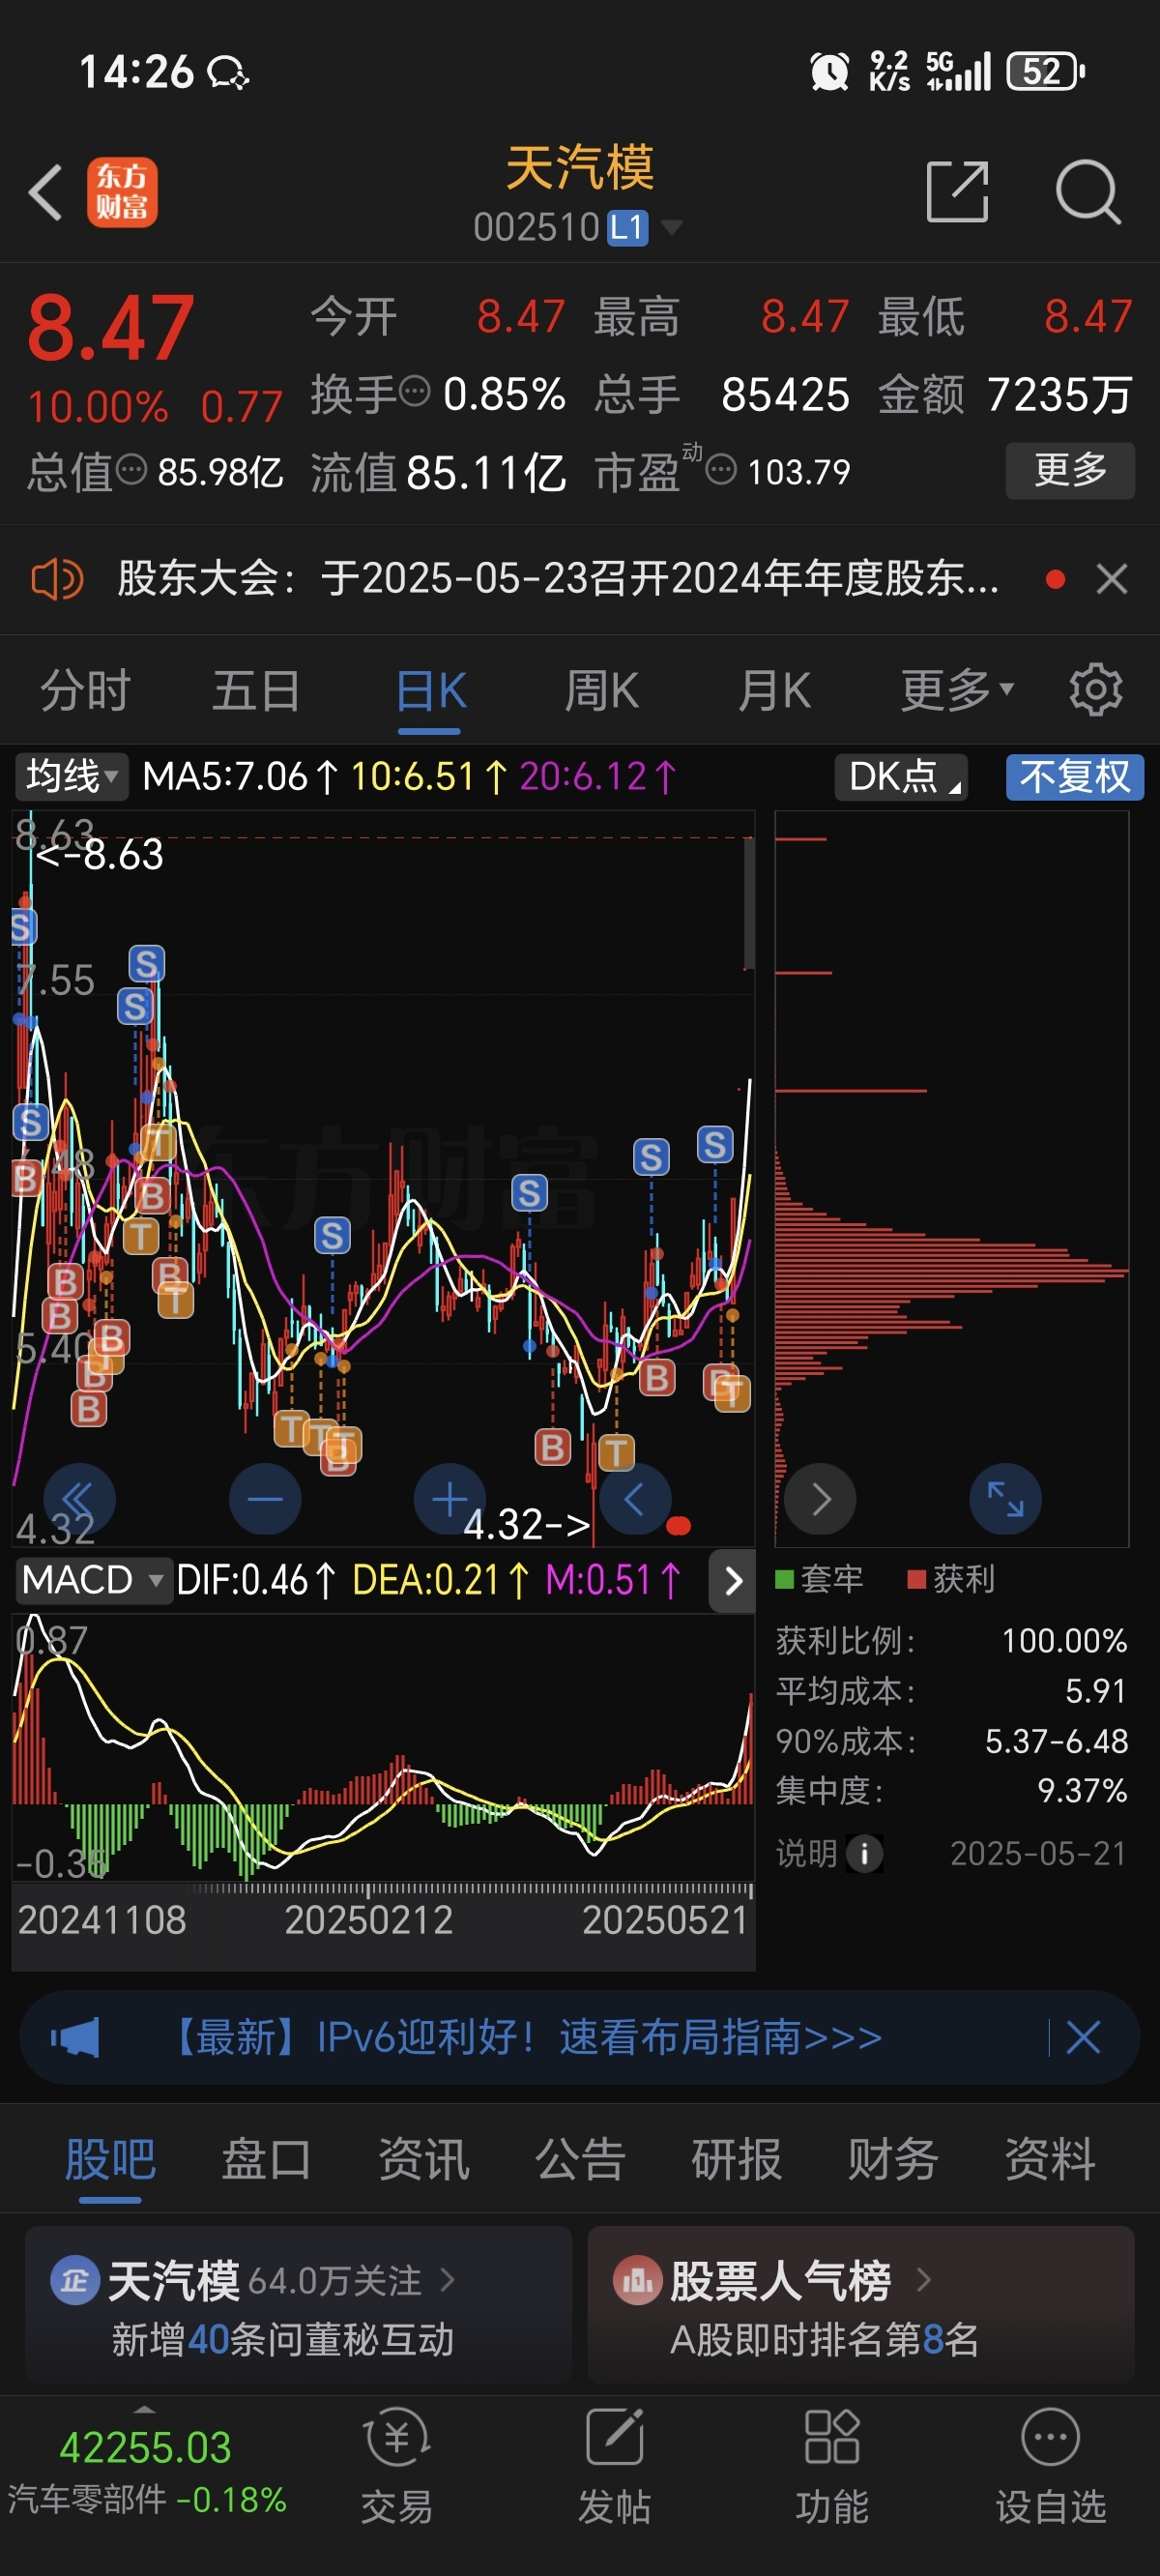Open the 交易 trade icon
Screen dimensions: 1160x2576
tap(397, 2466)
